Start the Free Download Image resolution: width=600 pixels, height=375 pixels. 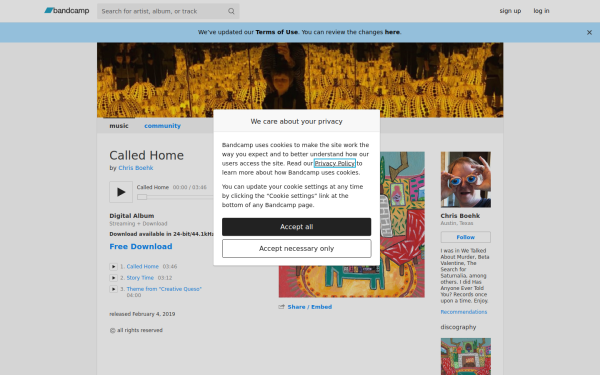141,246
